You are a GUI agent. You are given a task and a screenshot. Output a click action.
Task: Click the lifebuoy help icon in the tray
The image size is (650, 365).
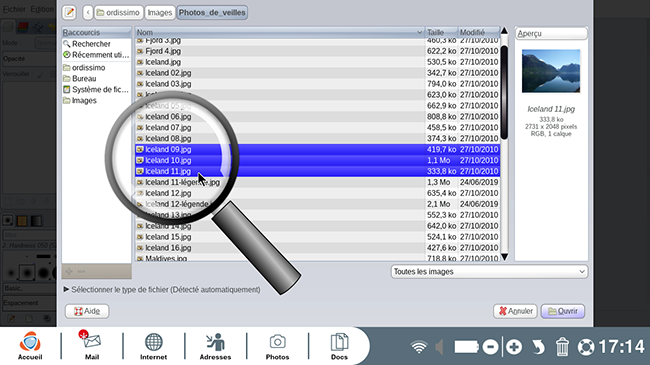[x=586, y=347]
